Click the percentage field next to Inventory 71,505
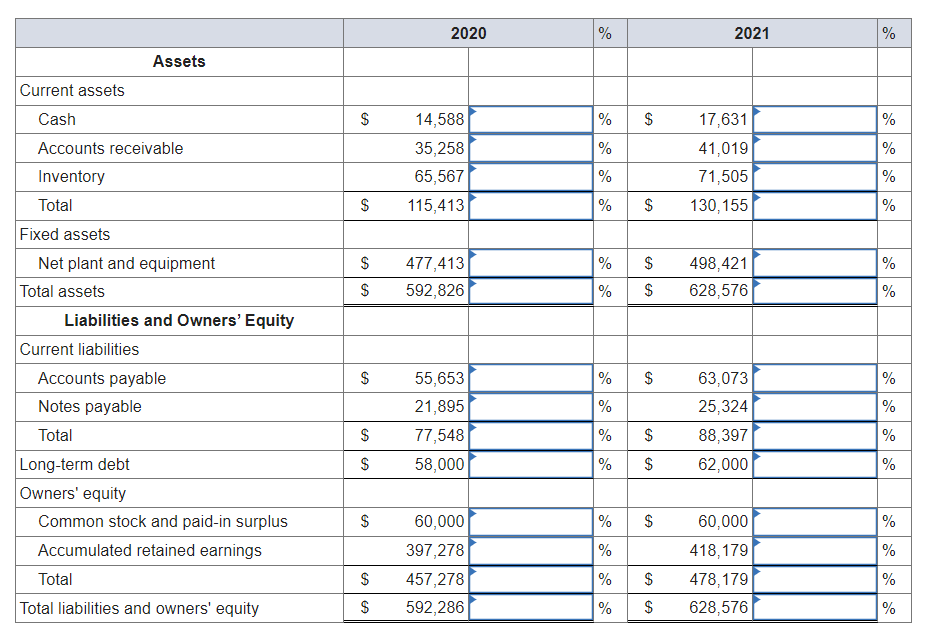Image resolution: width=941 pixels, height=633 pixels. click(x=813, y=176)
